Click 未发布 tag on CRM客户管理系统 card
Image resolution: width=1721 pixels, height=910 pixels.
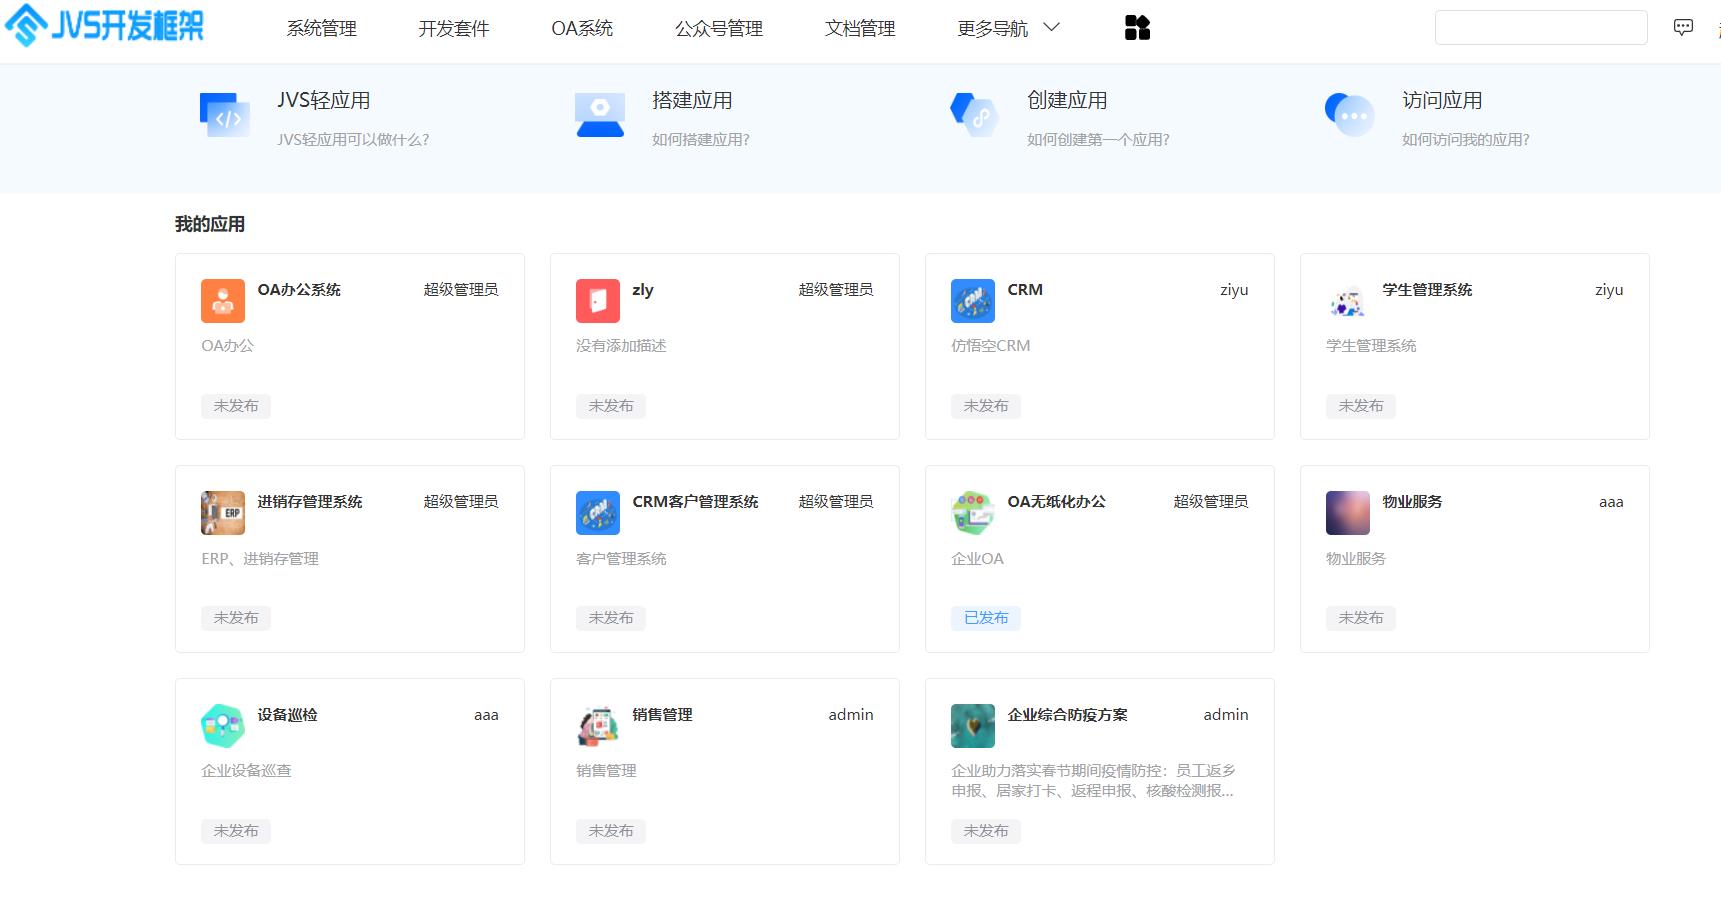[x=611, y=618]
